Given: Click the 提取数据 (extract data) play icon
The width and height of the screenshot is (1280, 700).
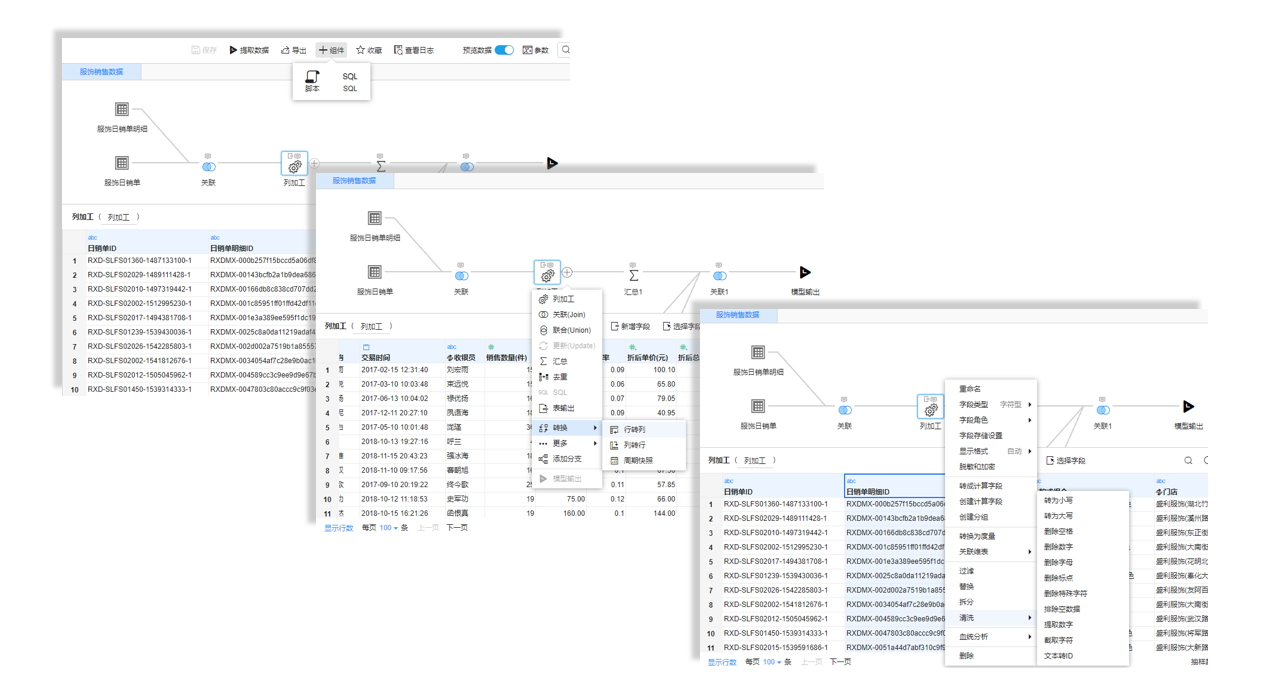Looking at the screenshot, I should (x=234, y=50).
